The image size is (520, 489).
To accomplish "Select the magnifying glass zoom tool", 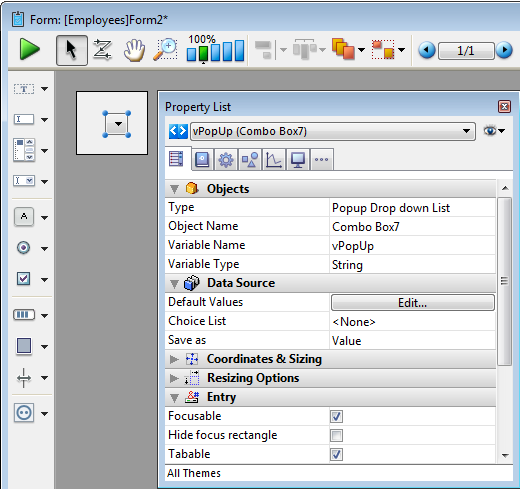I will coord(166,50).
